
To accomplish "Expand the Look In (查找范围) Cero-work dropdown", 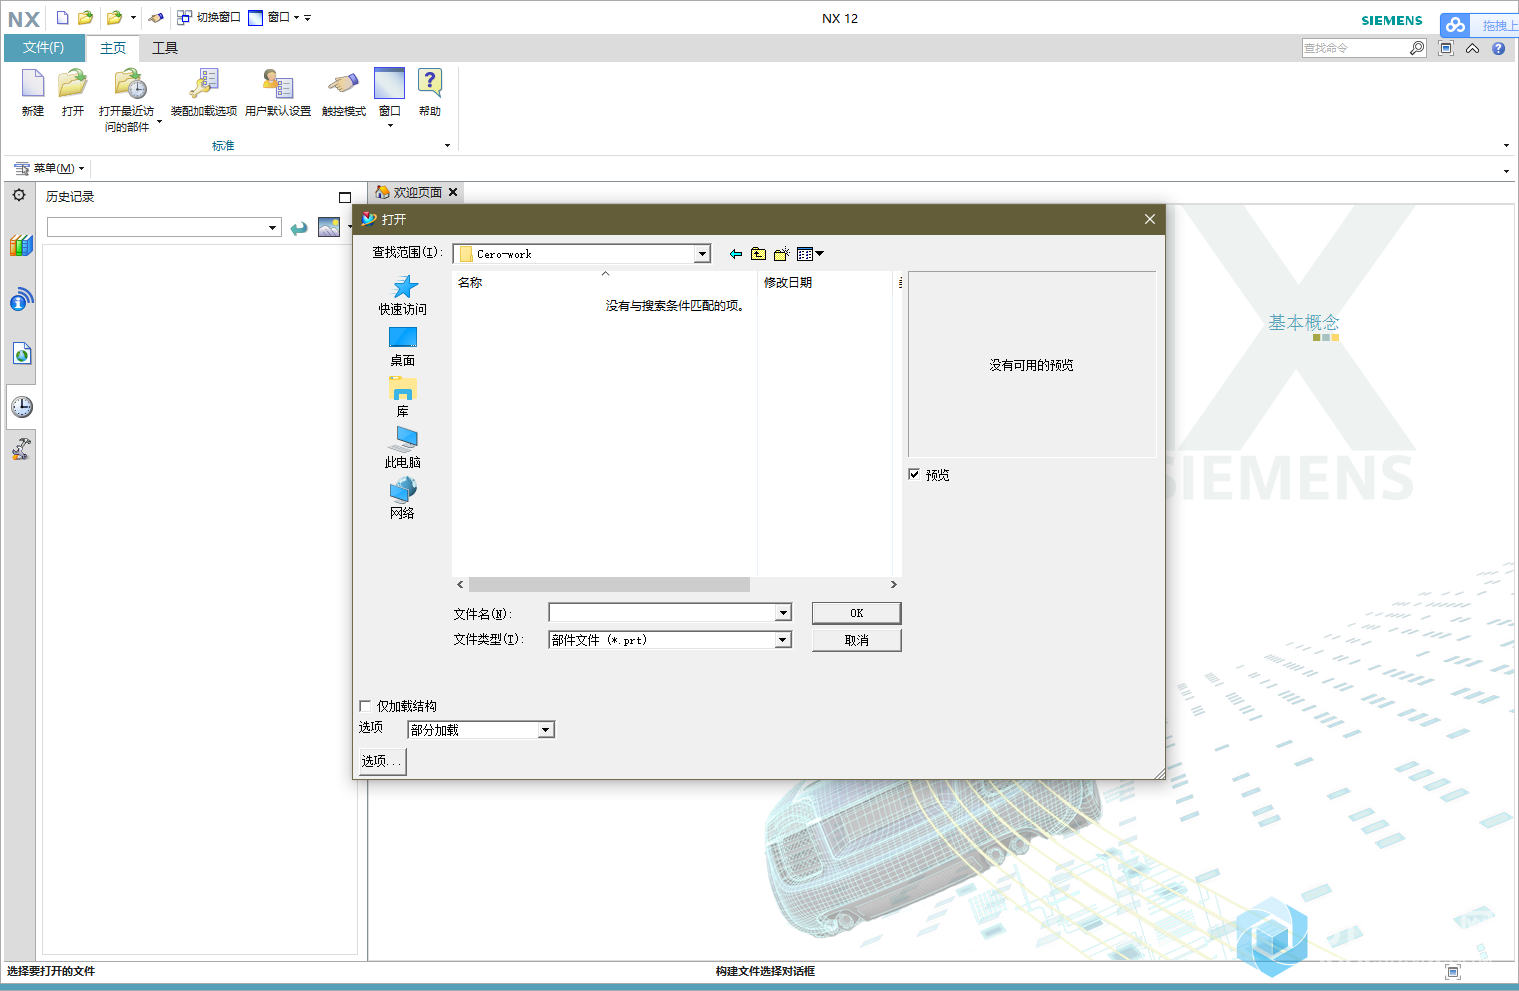I will pos(702,254).
